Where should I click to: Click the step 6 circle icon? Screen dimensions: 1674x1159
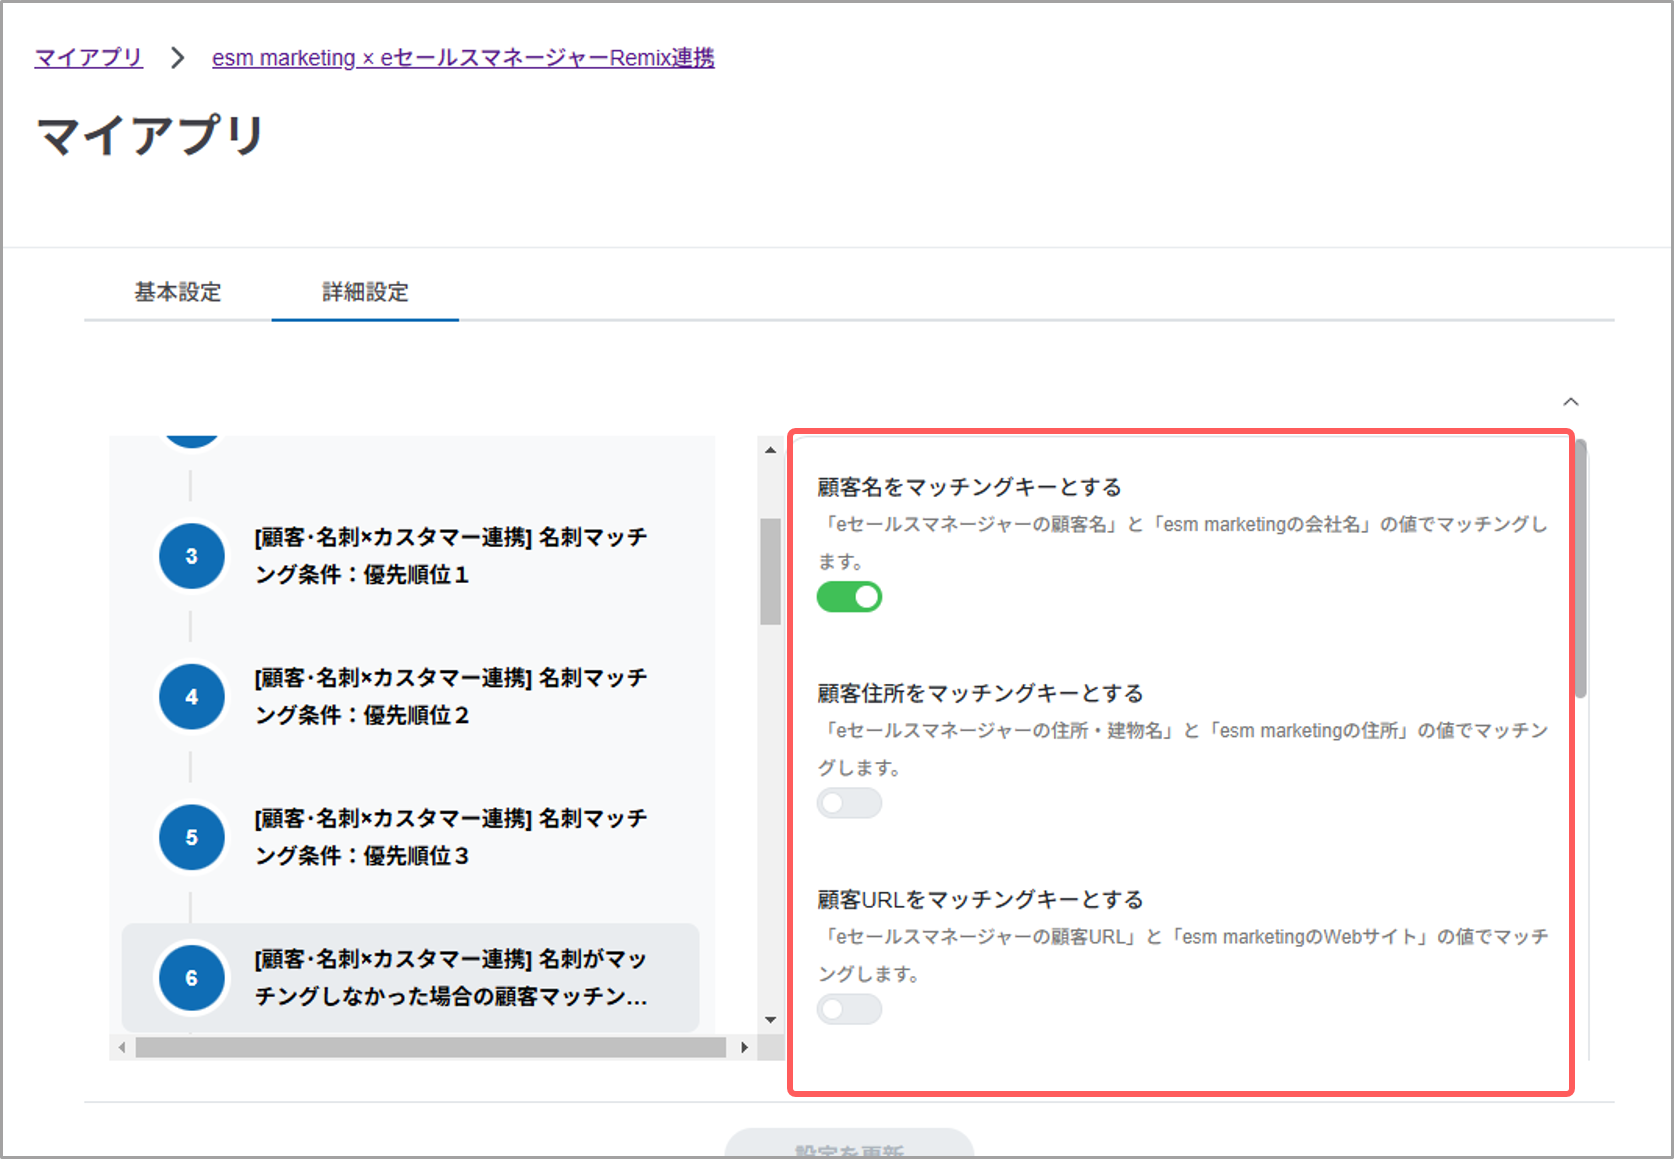pyautogui.click(x=191, y=978)
